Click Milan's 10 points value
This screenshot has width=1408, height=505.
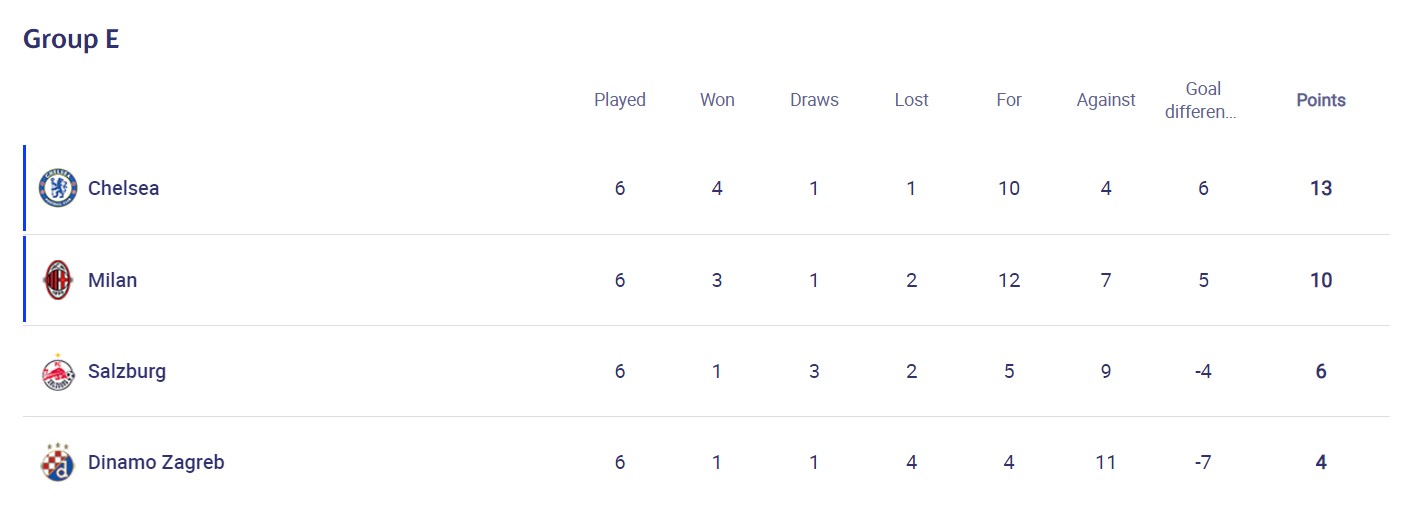pyautogui.click(x=1321, y=280)
